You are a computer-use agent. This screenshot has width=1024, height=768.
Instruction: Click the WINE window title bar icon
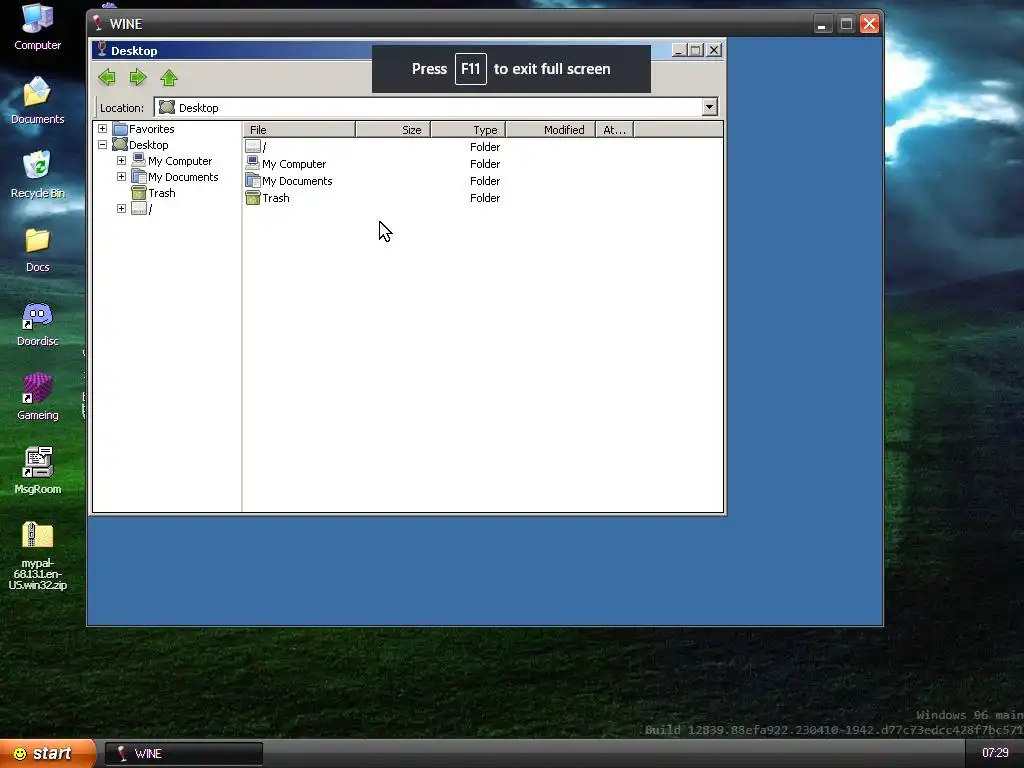[98, 24]
